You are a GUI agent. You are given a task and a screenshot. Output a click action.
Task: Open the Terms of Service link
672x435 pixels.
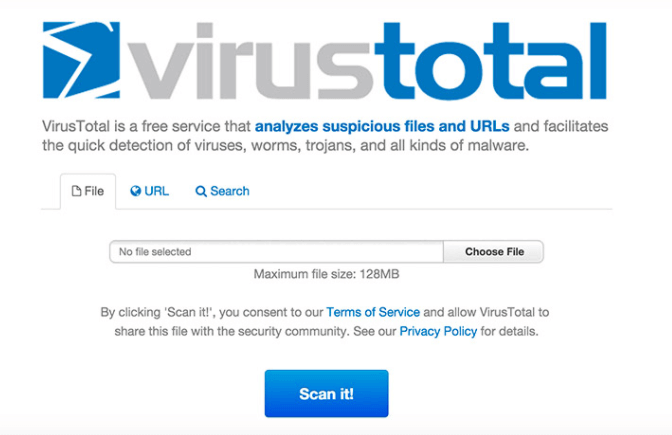click(374, 312)
